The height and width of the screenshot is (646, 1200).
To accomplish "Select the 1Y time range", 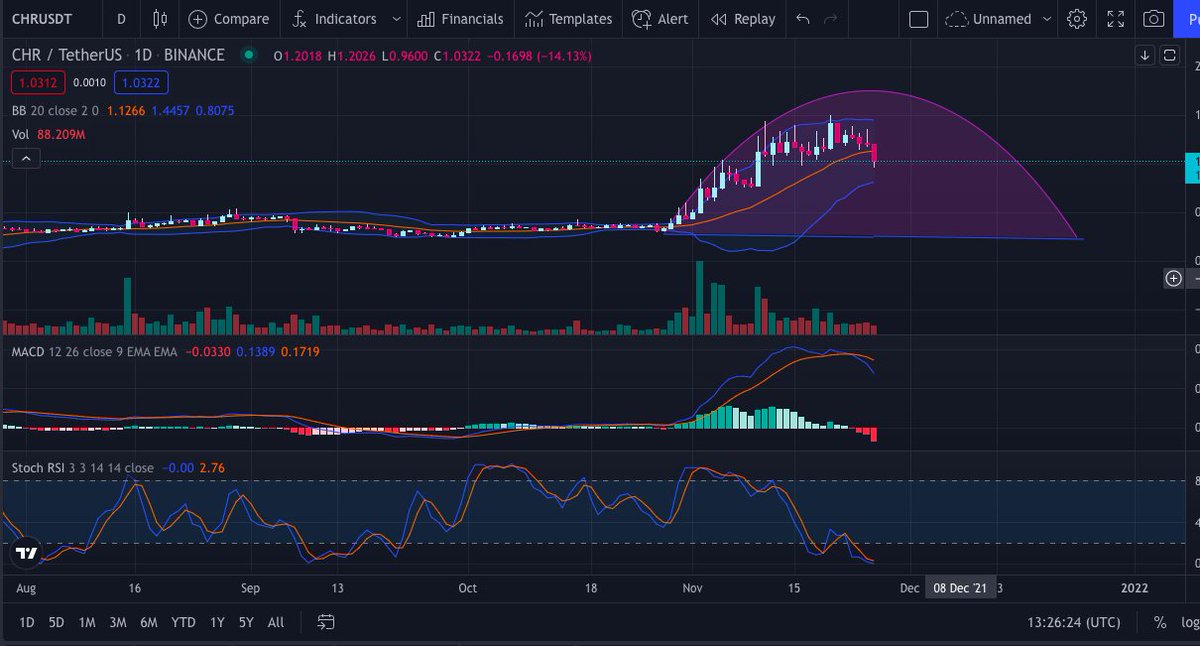I will click(217, 622).
